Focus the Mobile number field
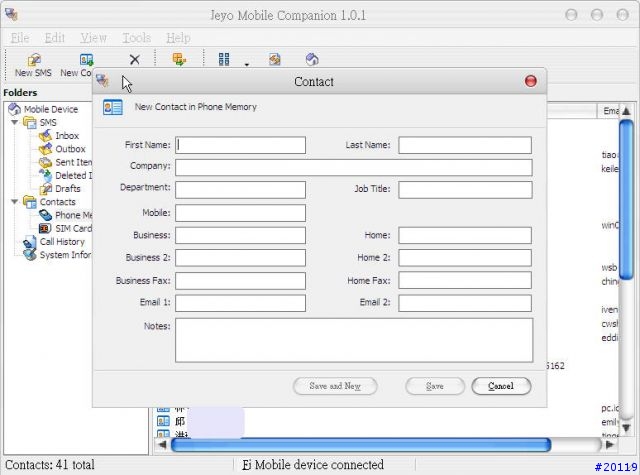 click(240, 213)
